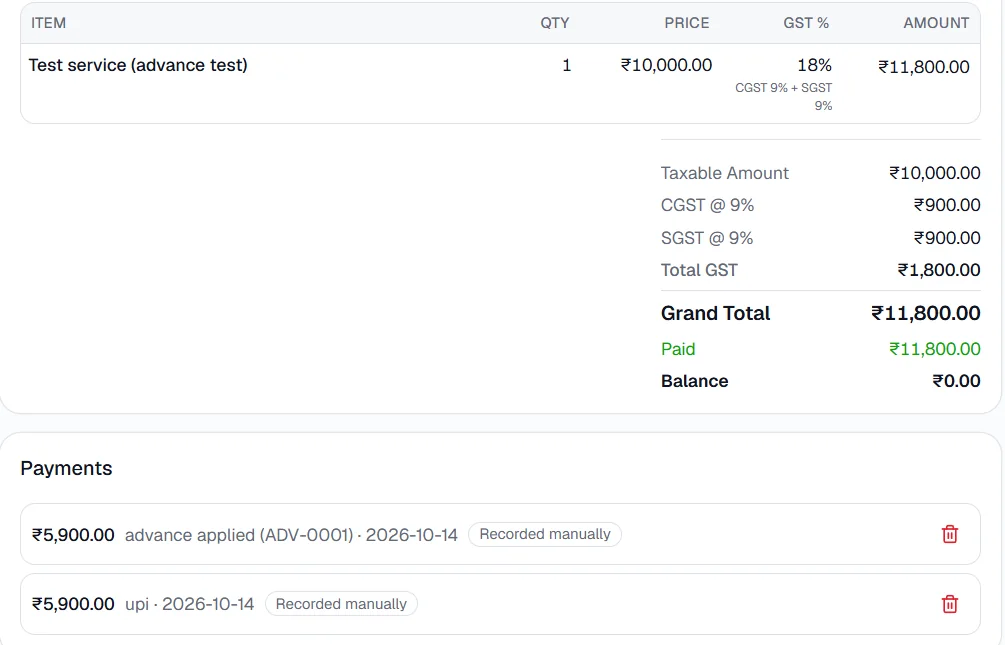This screenshot has width=1005, height=645.
Task: Select the ₹5,900.00 amount of upi payment
Action: coord(73,604)
